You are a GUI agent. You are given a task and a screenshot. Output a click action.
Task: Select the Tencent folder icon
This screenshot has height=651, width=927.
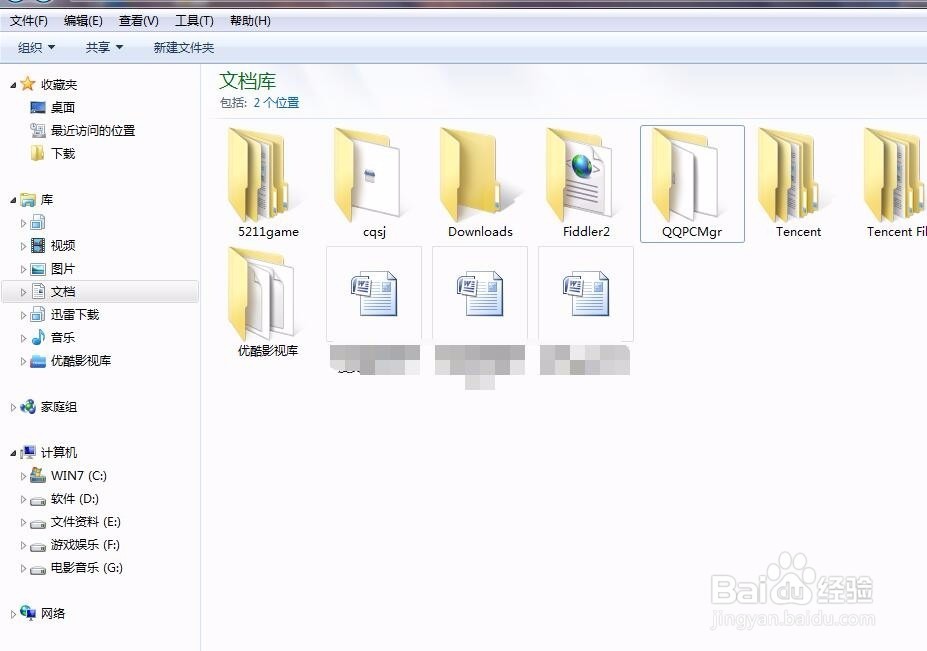tap(790, 174)
